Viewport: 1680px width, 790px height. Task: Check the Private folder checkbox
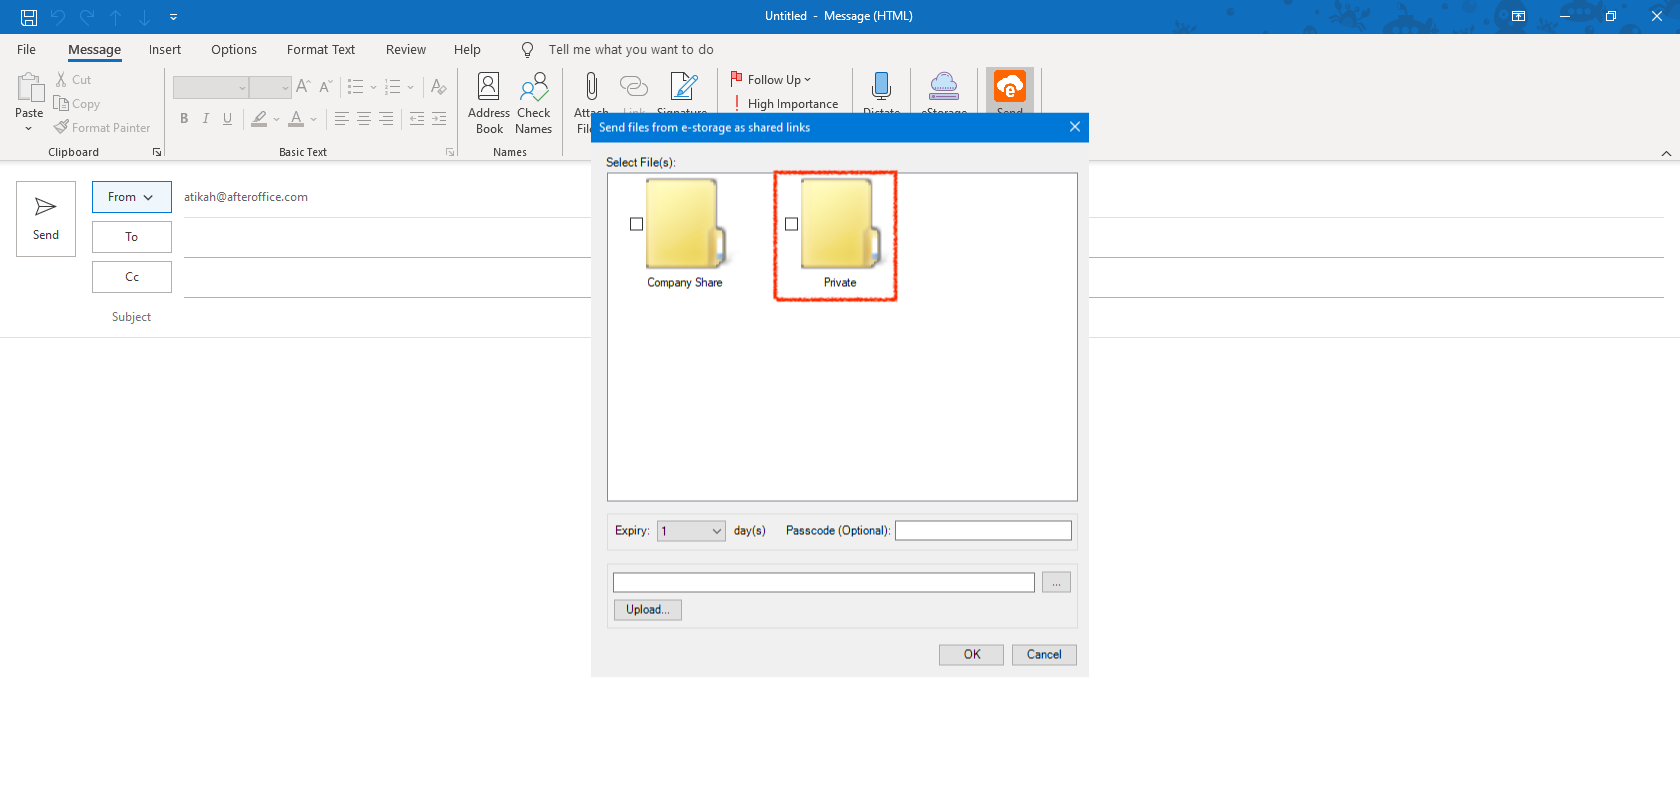(x=791, y=224)
